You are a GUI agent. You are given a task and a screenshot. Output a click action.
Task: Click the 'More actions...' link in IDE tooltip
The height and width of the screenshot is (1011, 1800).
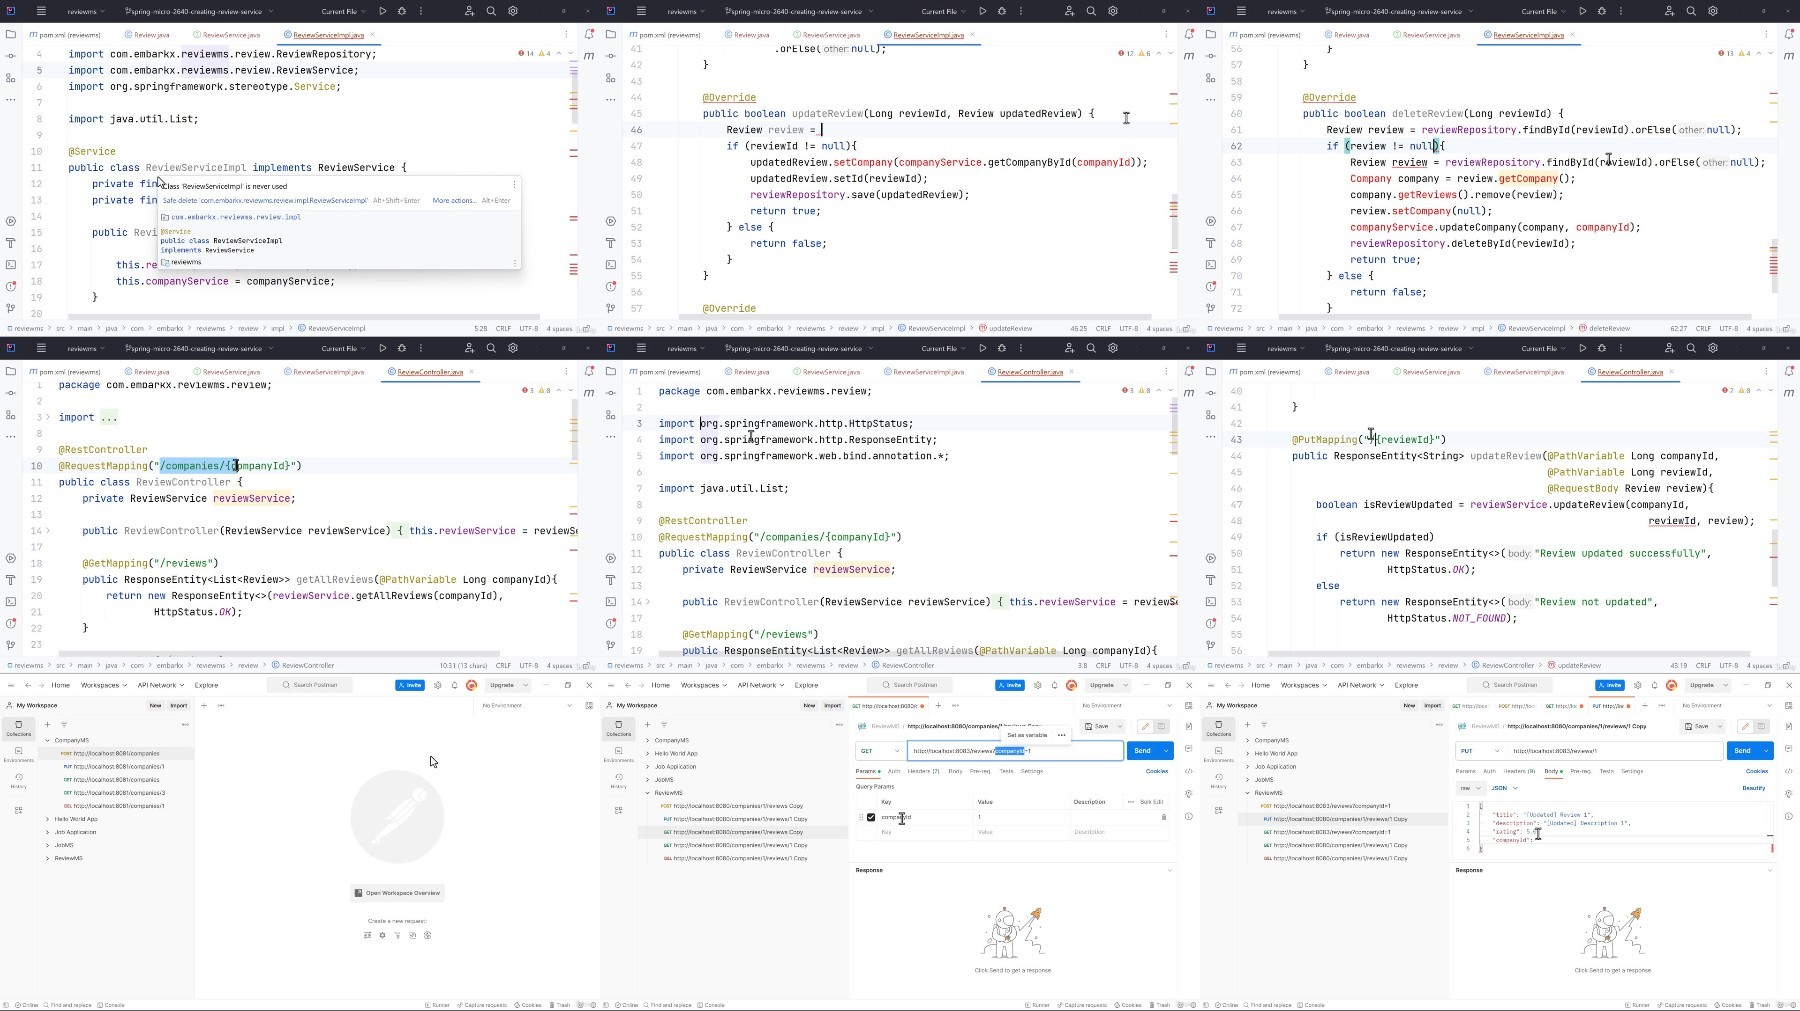[454, 200]
